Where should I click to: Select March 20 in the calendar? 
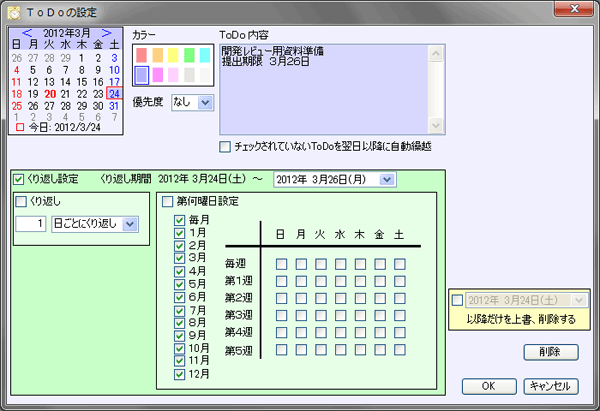tap(50, 94)
